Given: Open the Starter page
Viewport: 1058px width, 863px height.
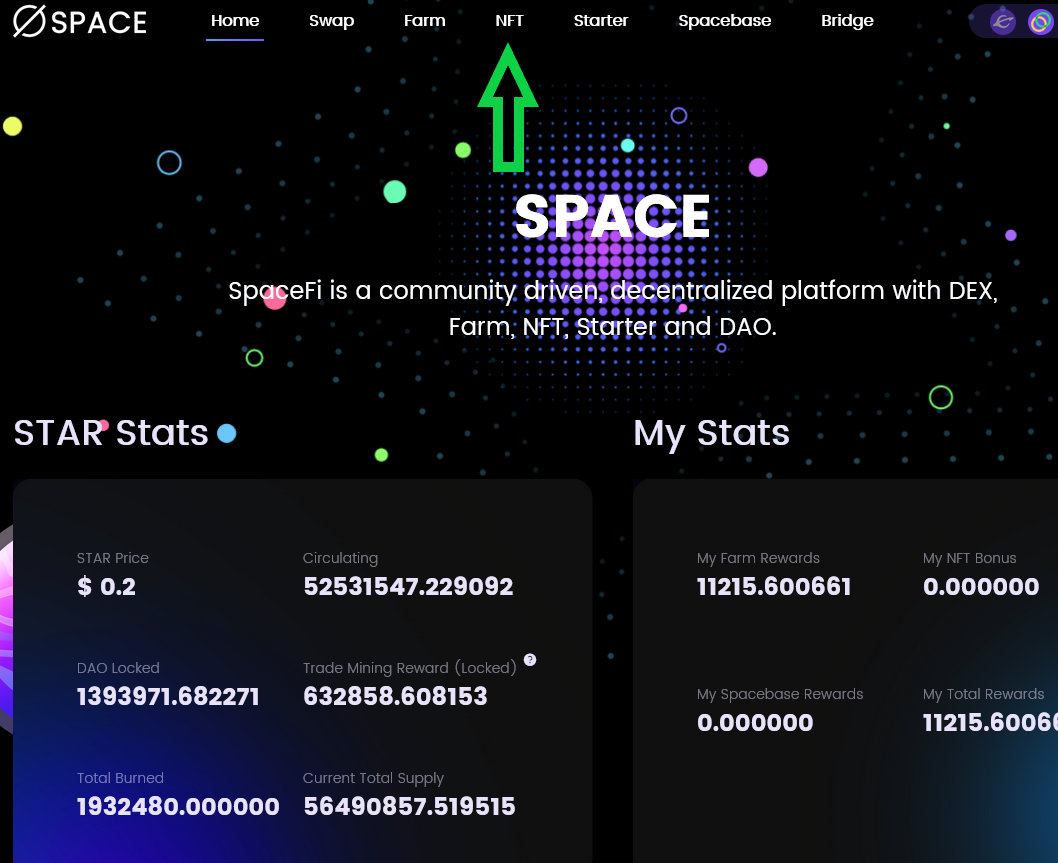Looking at the screenshot, I should (601, 21).
